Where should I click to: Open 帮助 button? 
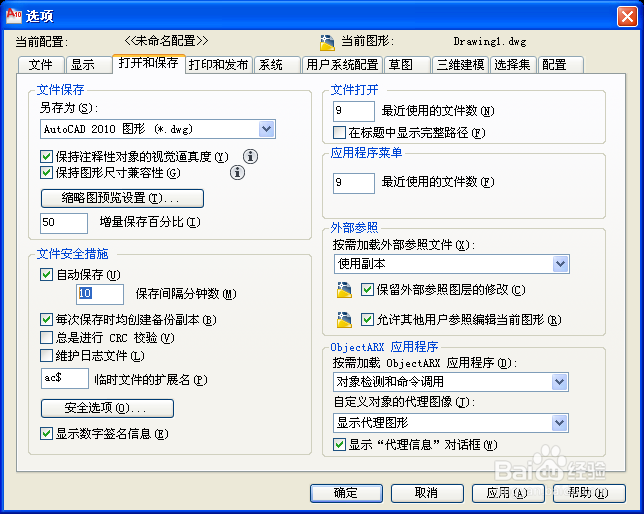click(589, 493)
